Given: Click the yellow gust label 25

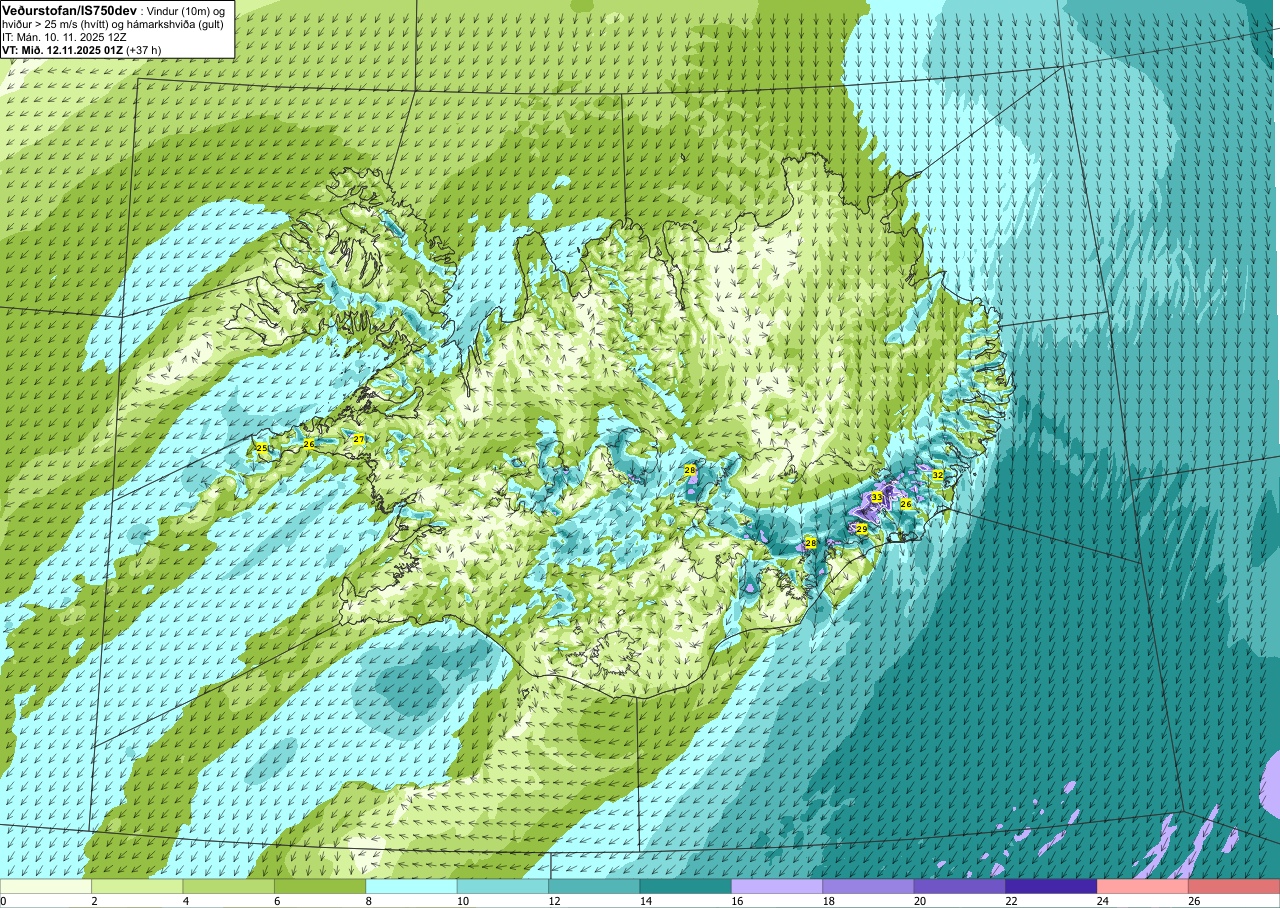Looking at the screenshot, I should tap(262, 448).
